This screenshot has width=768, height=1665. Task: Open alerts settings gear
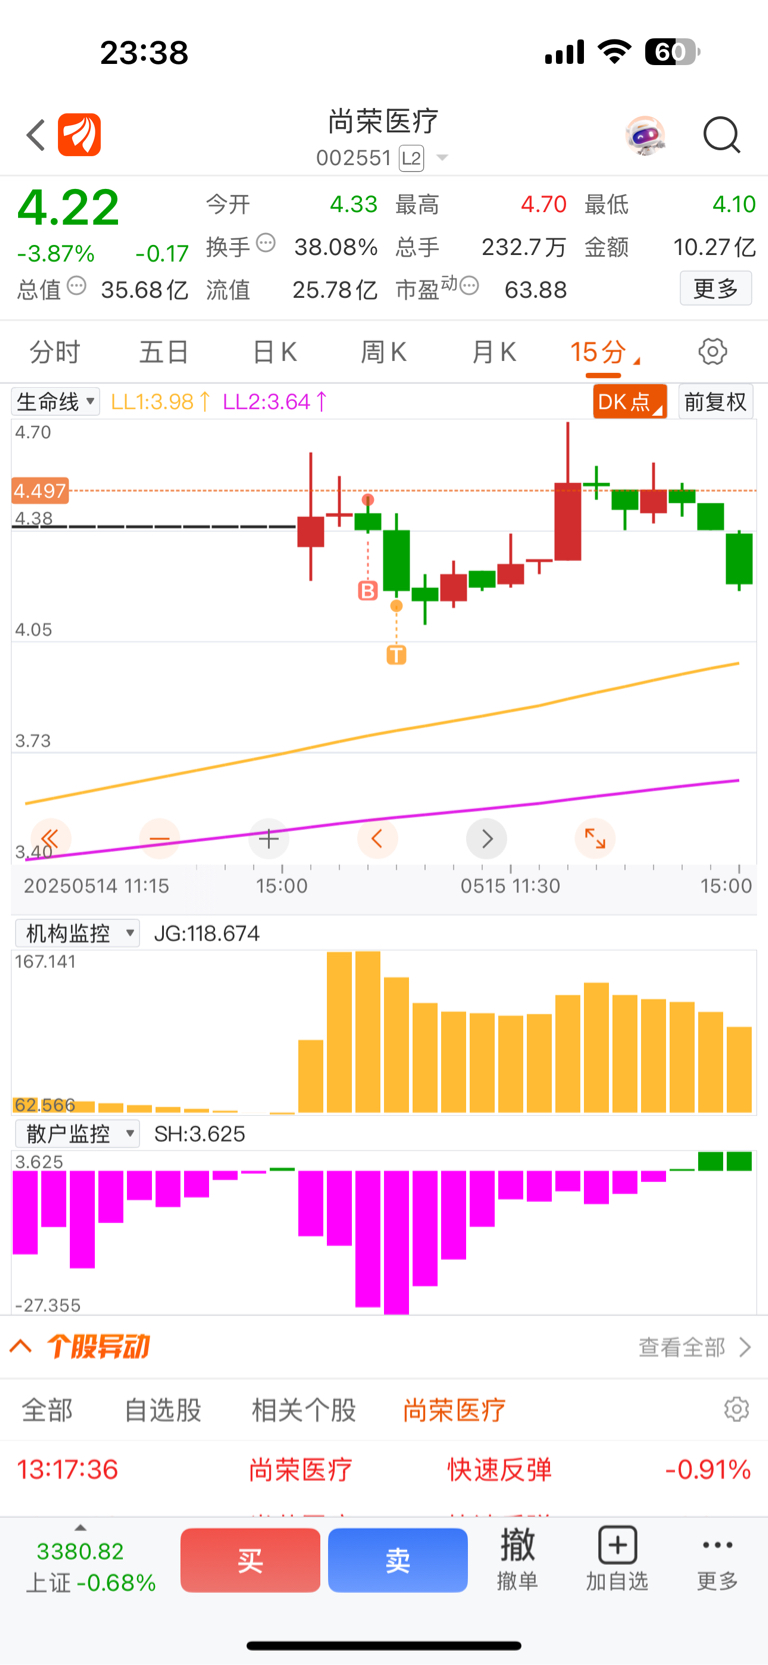pyautogui.click(x=736, y=1409)
